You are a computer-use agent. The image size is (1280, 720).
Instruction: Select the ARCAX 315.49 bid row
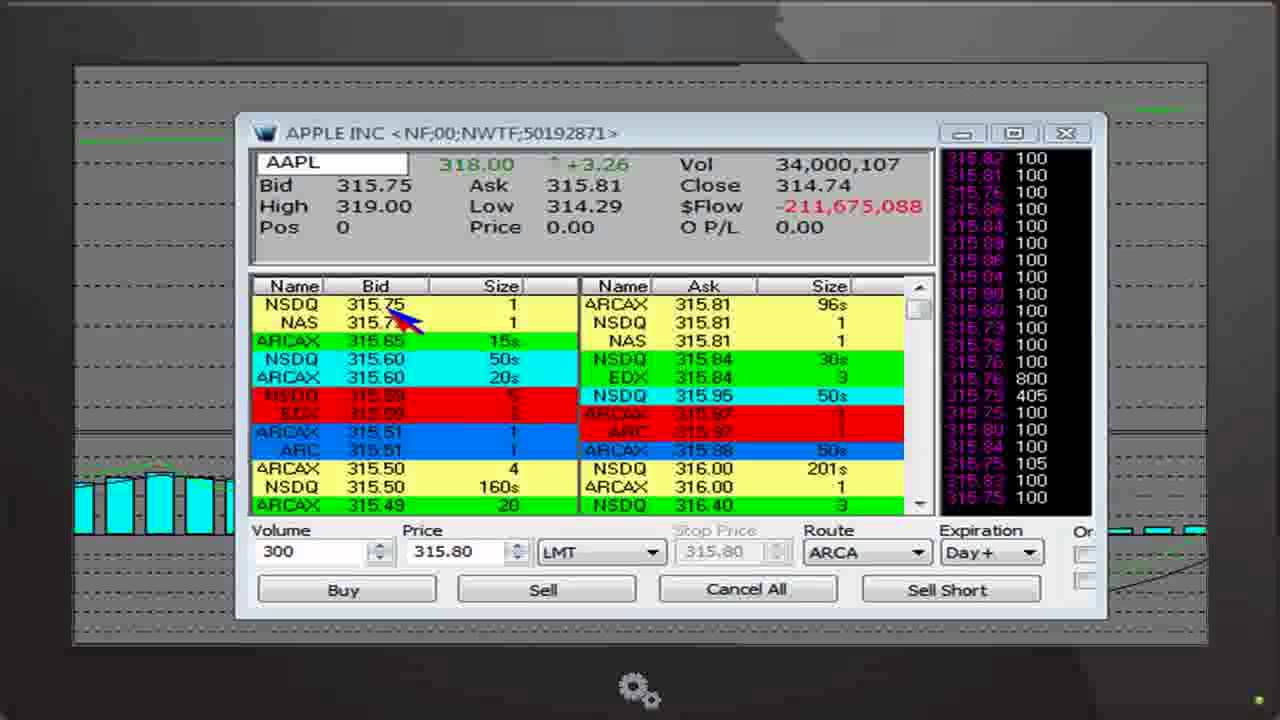(x=414, y=505)
